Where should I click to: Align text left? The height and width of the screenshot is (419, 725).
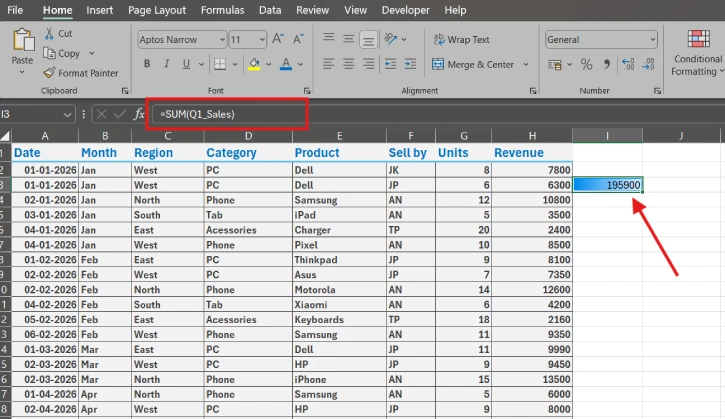(329, 64)
